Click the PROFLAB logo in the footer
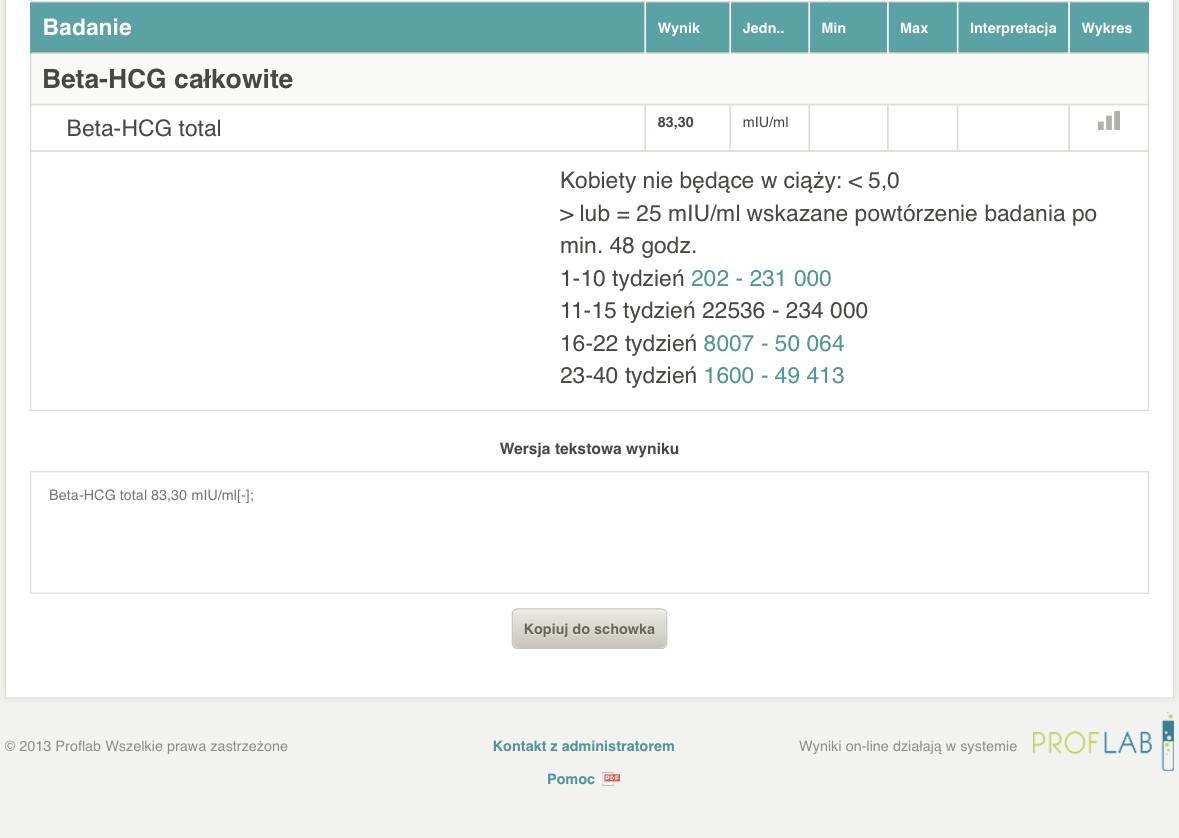 (1100, 743)
